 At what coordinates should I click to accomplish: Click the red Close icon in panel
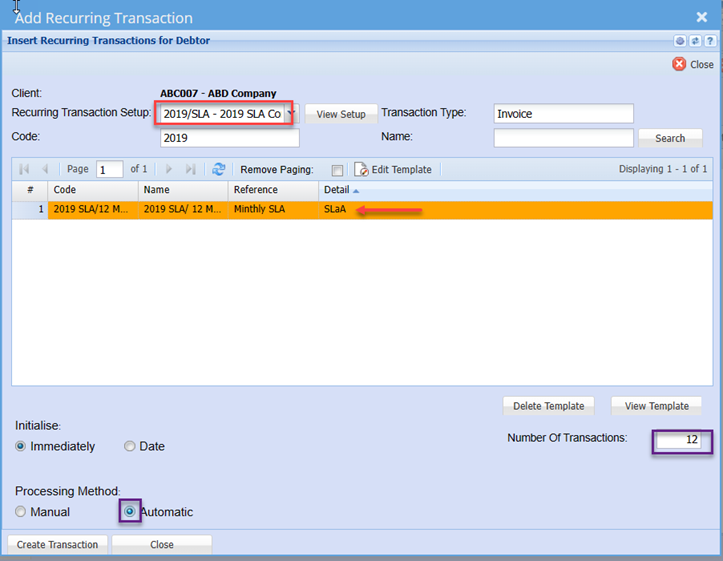click(680, 64)
